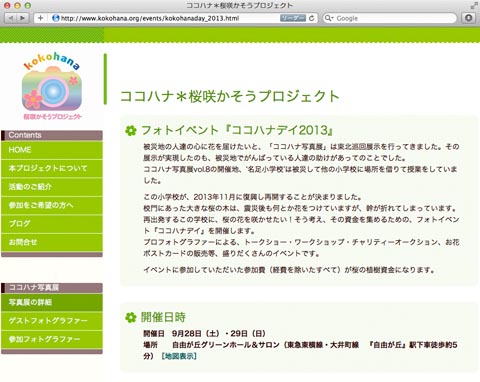This screenshot has width=480, height=382.
Task: Select 写真展の詳細 in the sidebar
Action: click(52, 302)
